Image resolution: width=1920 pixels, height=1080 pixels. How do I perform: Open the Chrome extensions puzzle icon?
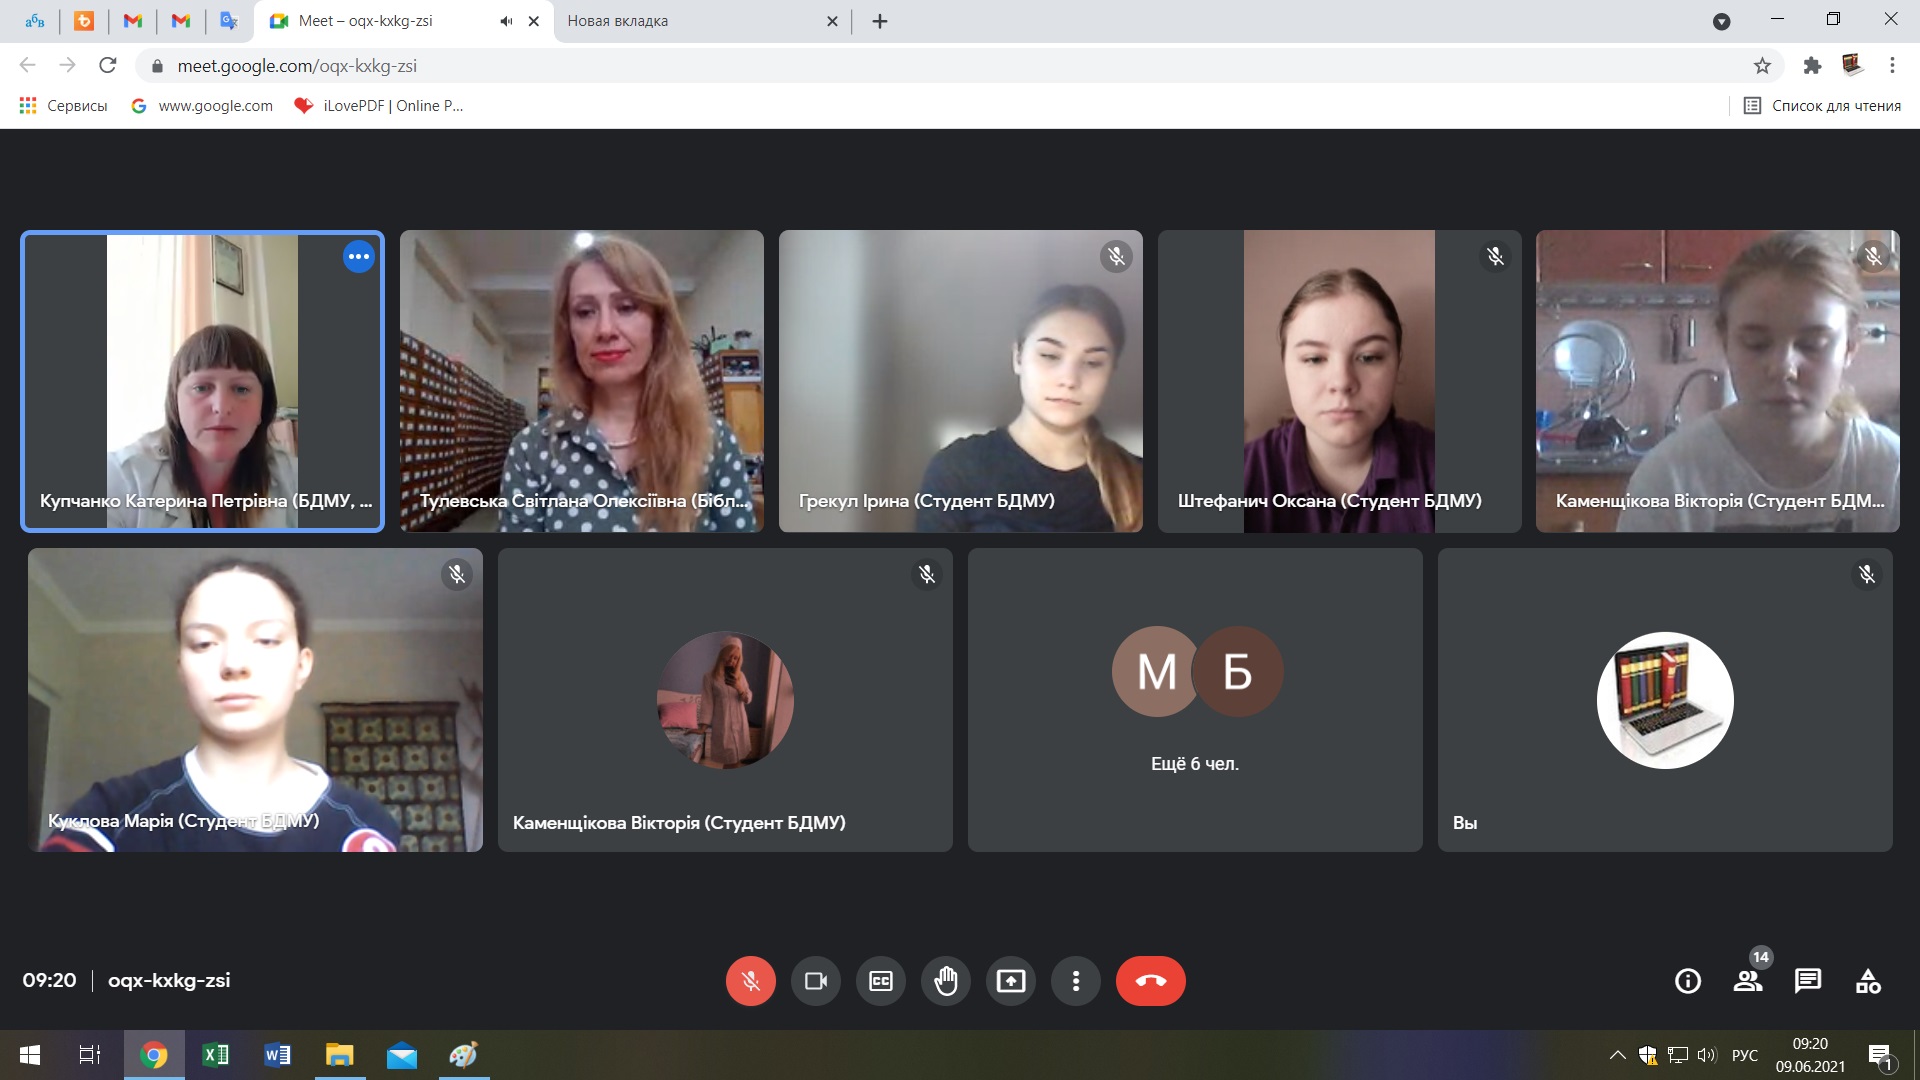click(x=1812, y=65)
